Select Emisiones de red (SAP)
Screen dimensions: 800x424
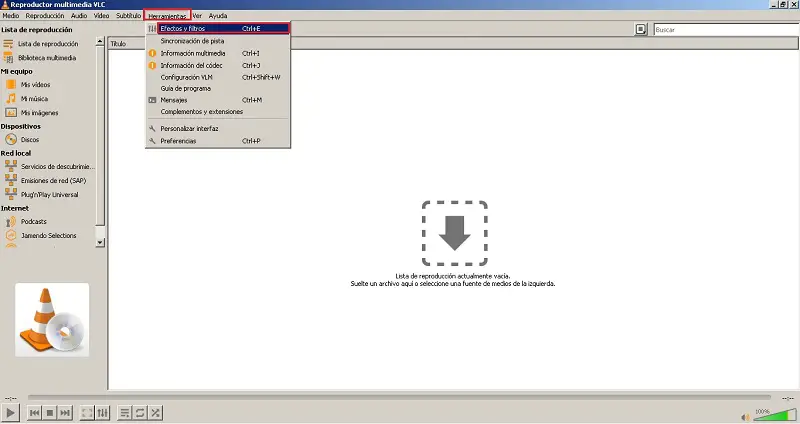(x=54, y=181)
